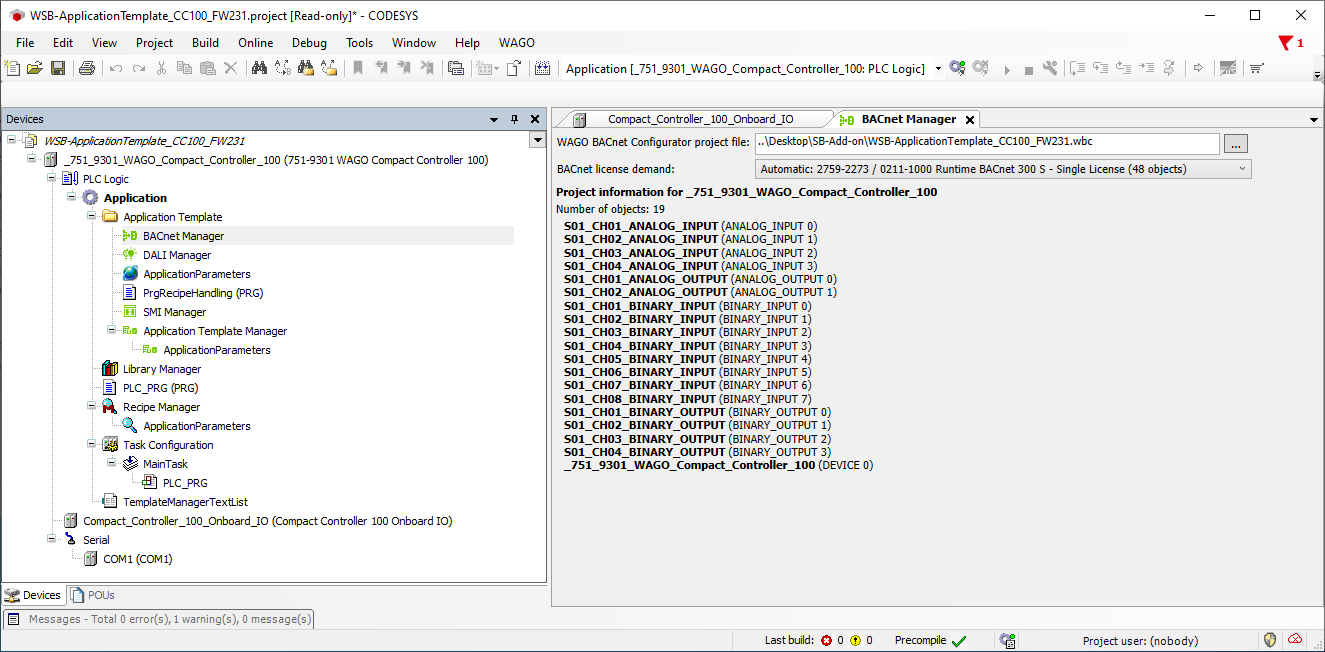
Task: Collapse the PLC Logic tree node
Action: [52, 179]
